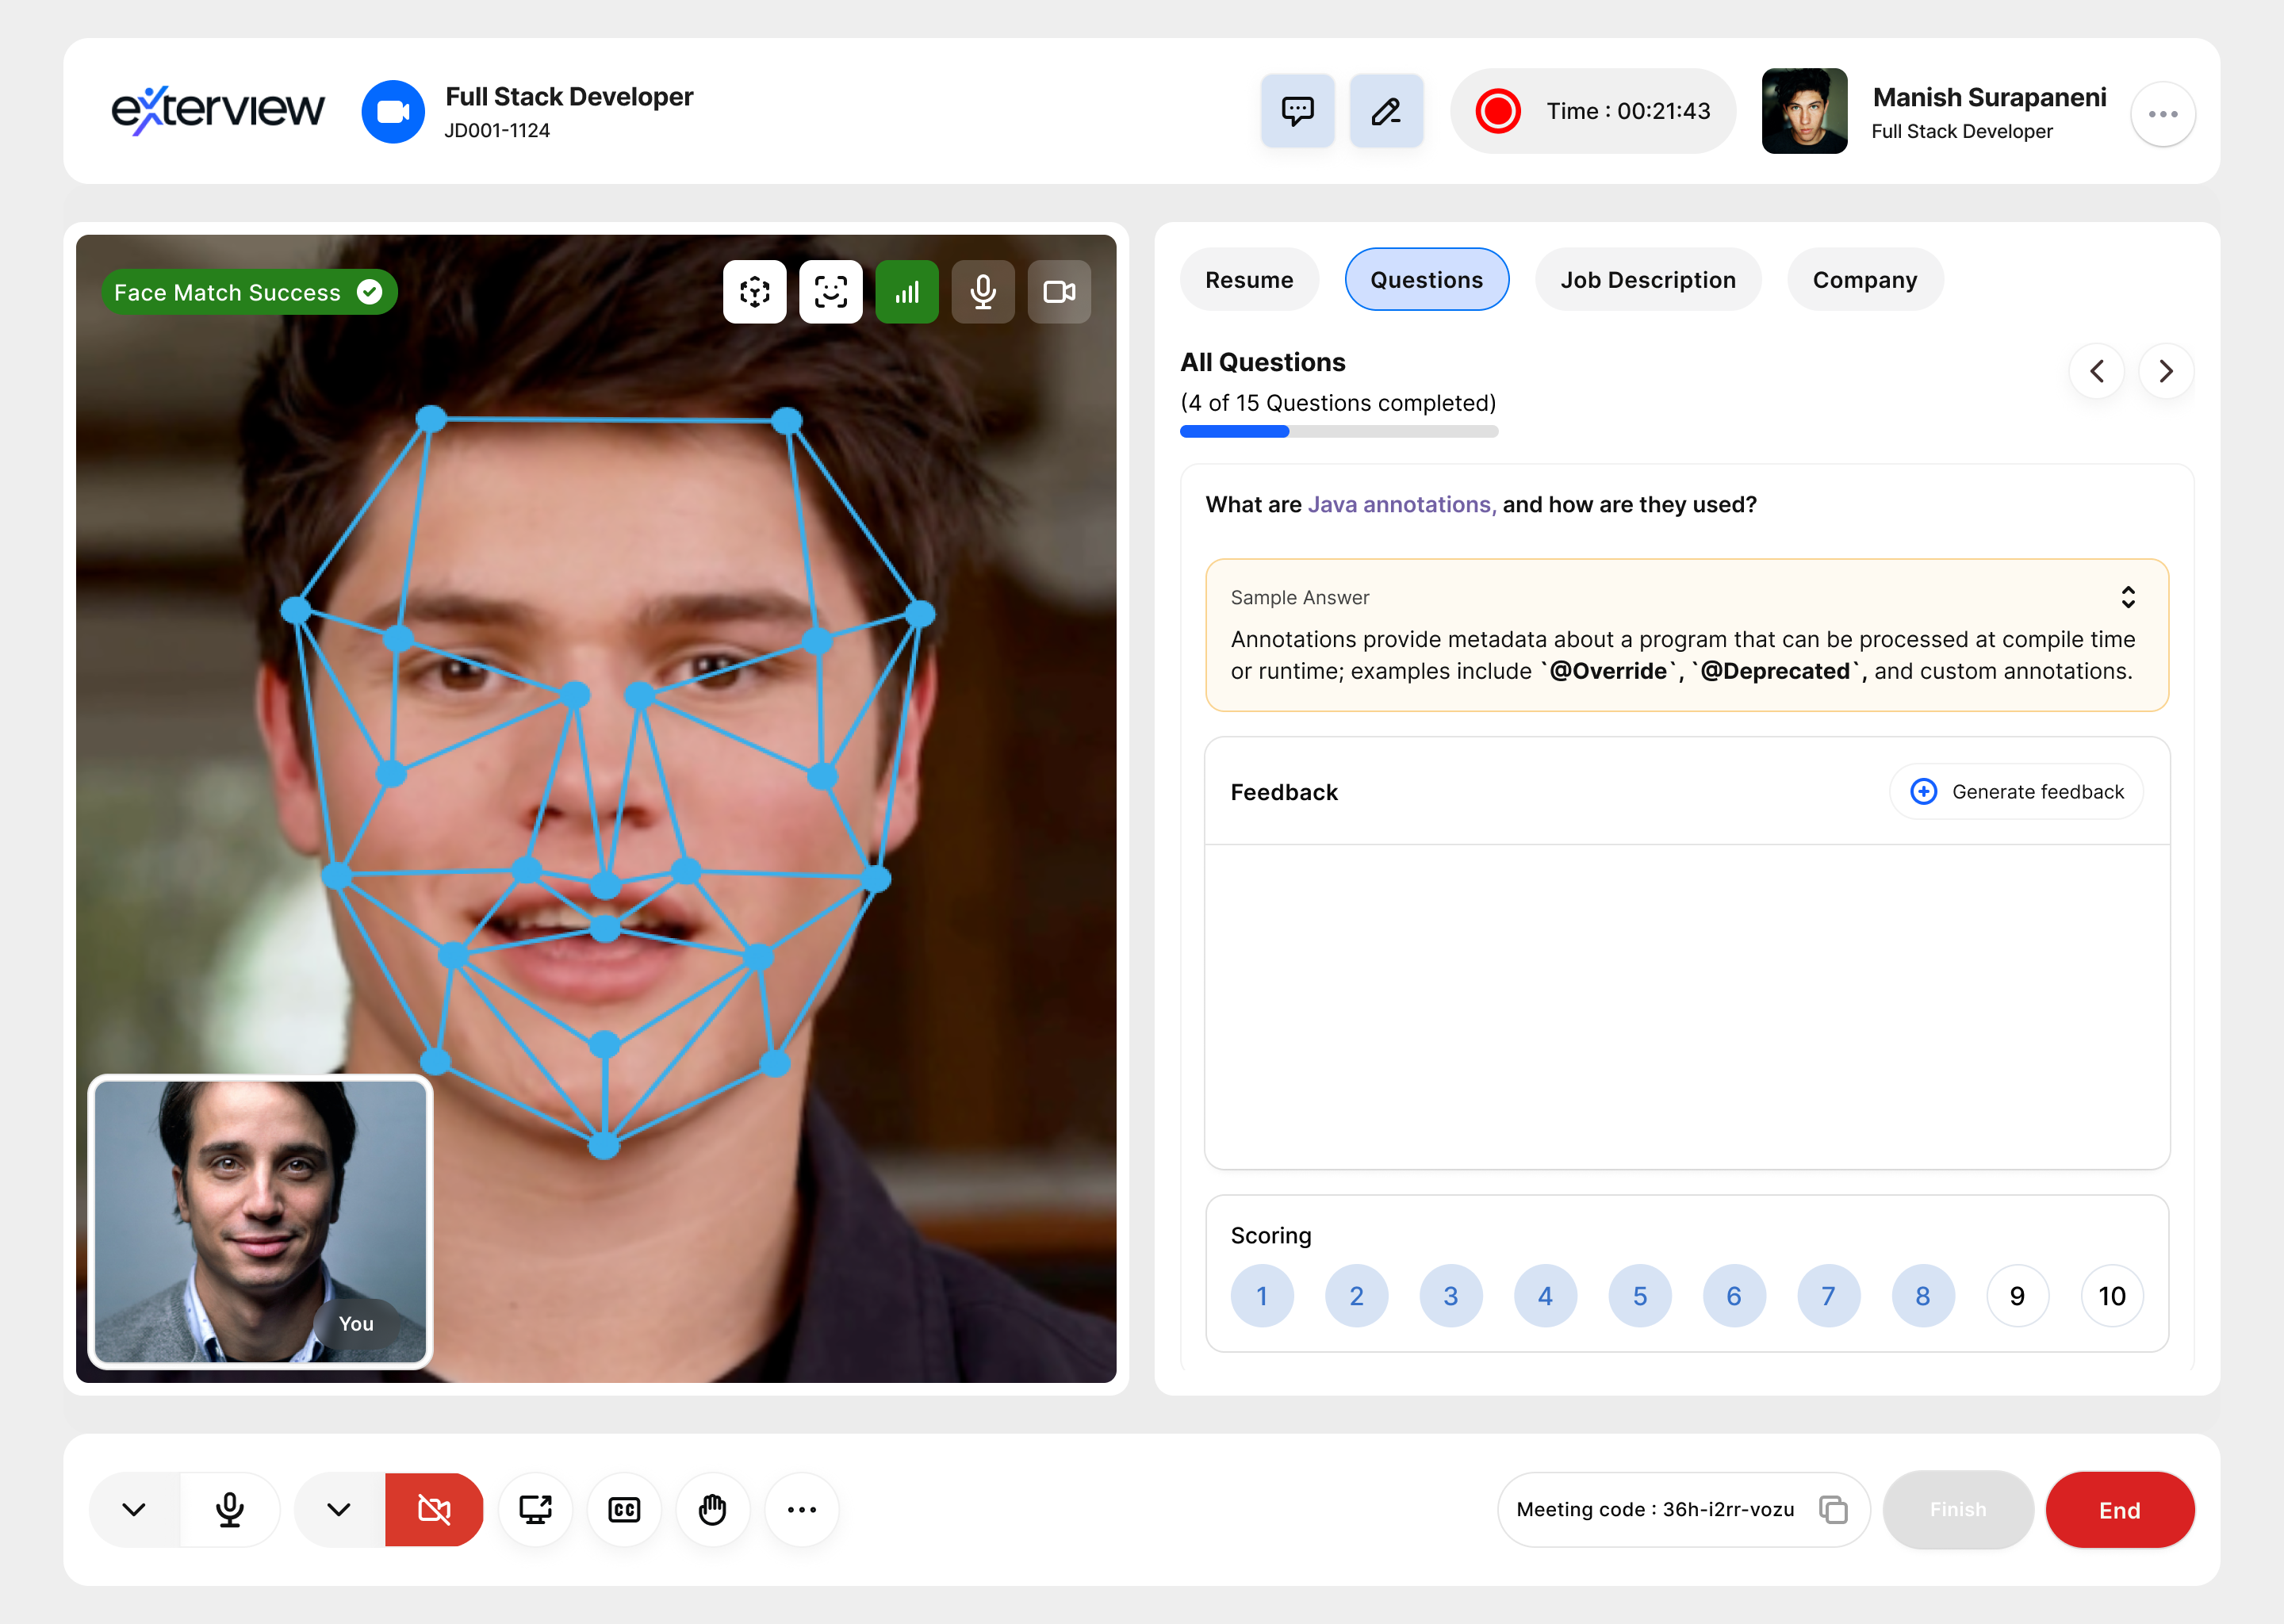Click the green signal strength icon

tap(906, 292)
